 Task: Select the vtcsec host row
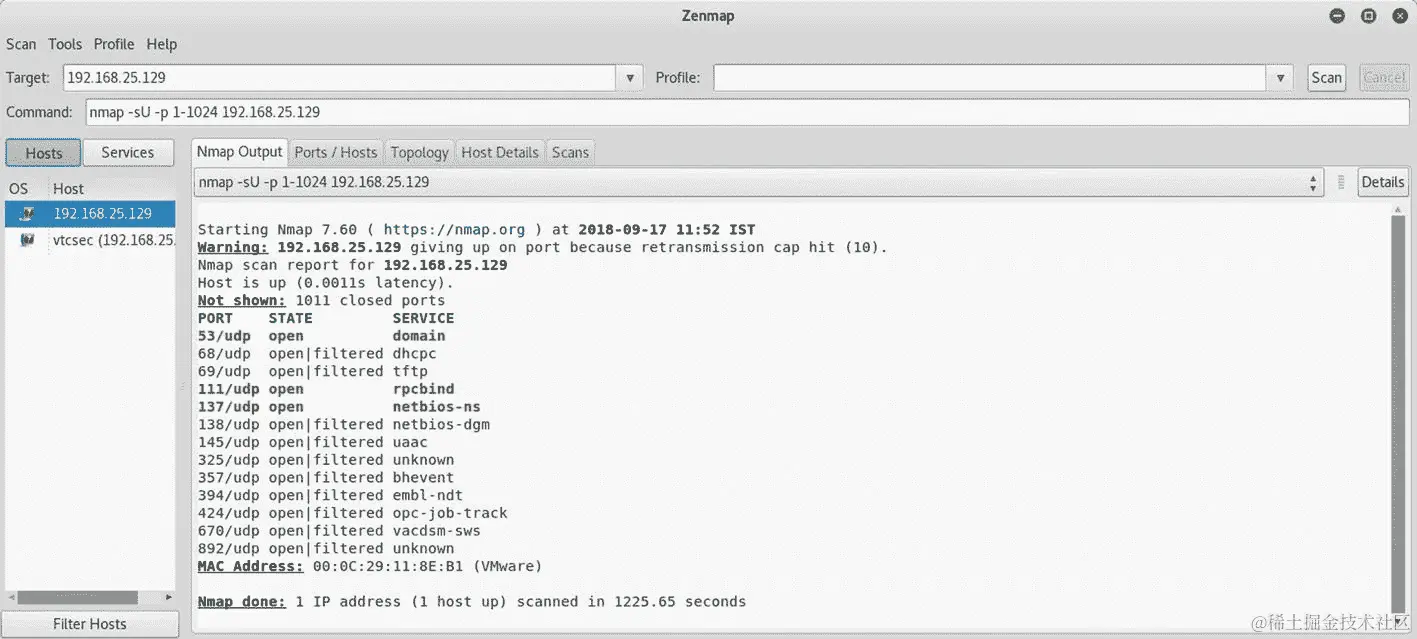pos(89,240)
